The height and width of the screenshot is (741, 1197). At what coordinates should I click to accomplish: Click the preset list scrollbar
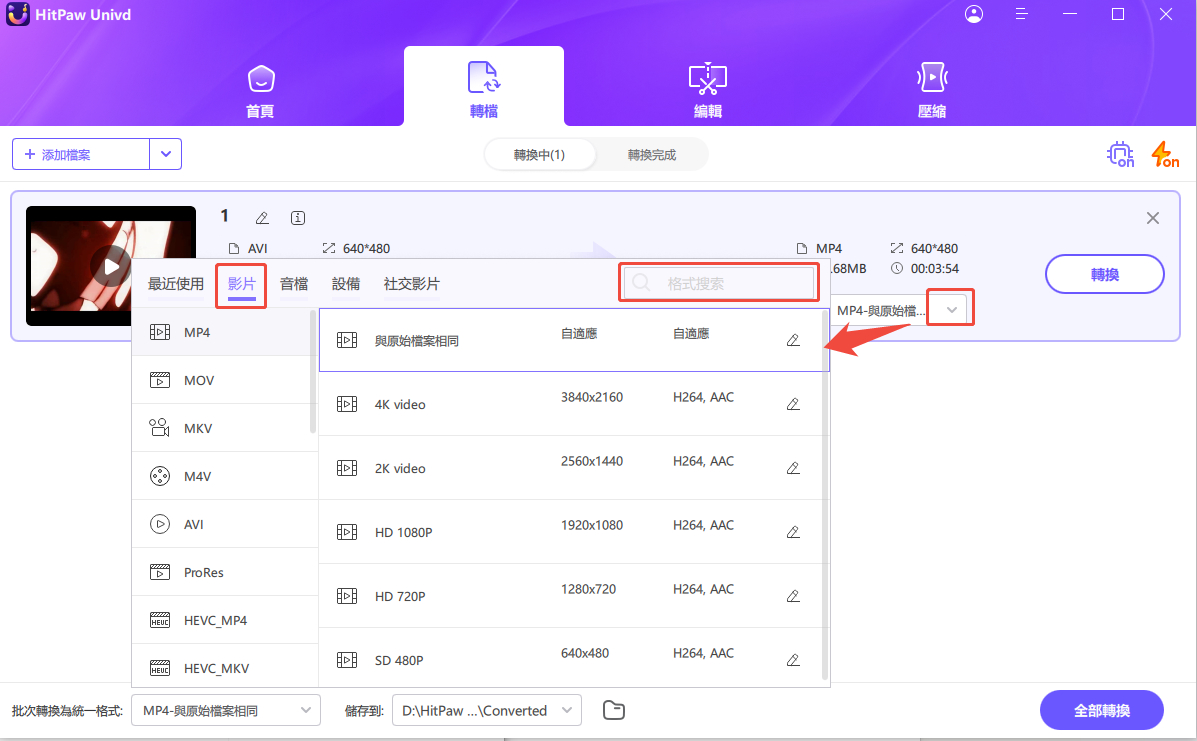coord(824,495)
